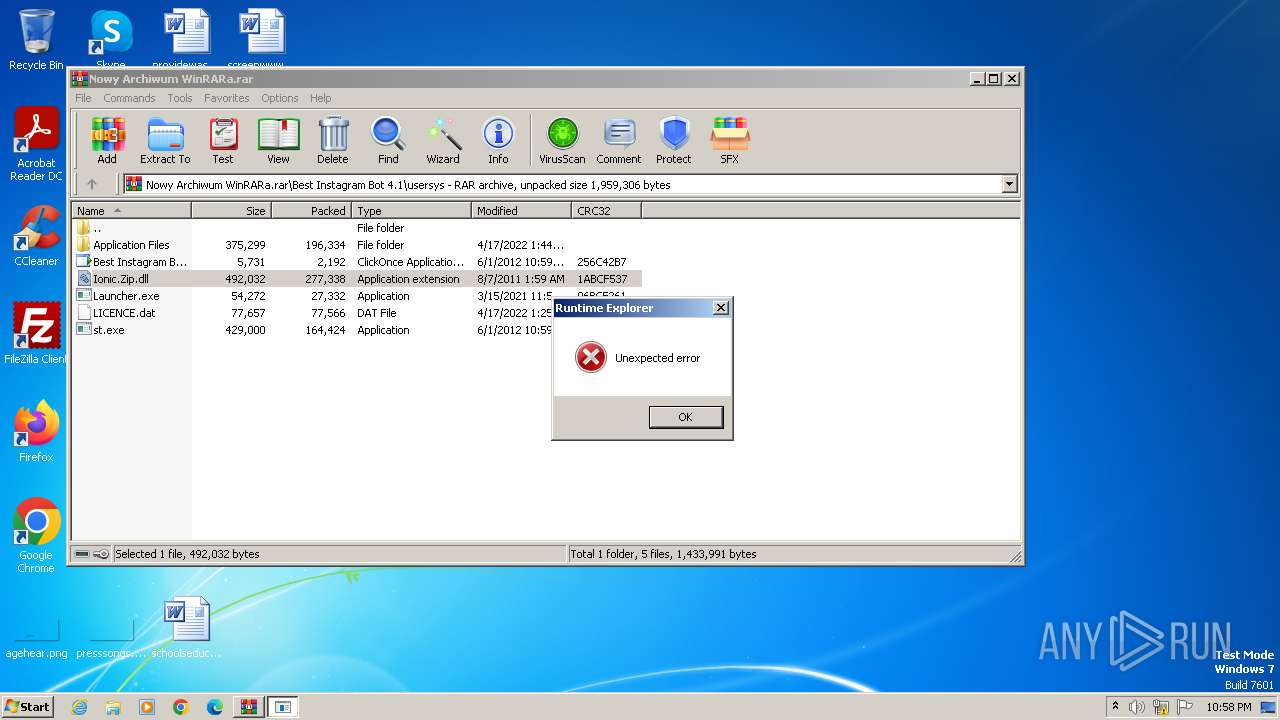Select the Ionic.Zip.dll file
1280x720 pixels.
(357, 279)
